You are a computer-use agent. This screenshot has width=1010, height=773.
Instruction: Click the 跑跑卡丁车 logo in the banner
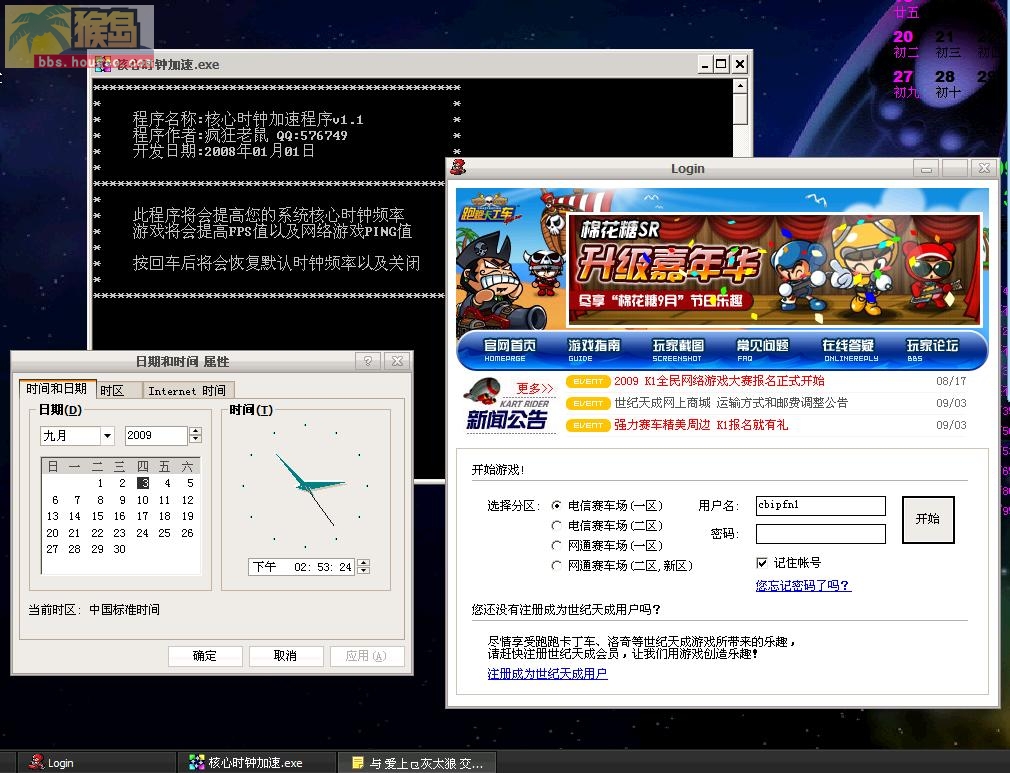point(490,209)
